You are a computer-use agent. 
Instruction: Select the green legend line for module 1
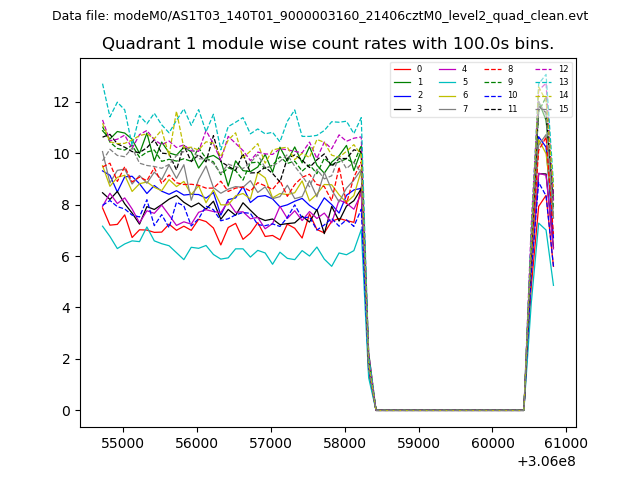[x=403, y=82]
